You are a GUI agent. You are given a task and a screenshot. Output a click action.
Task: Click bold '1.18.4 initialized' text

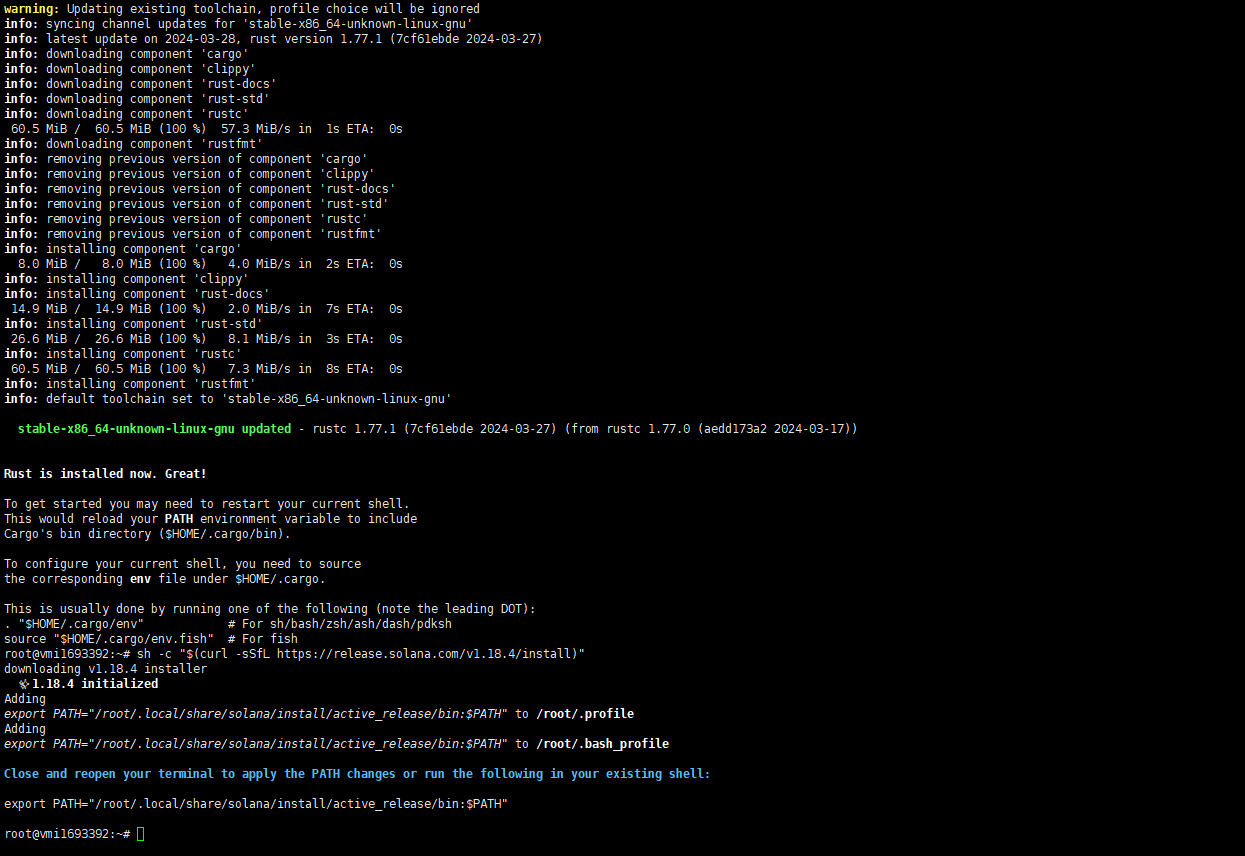tap(95, 684)
